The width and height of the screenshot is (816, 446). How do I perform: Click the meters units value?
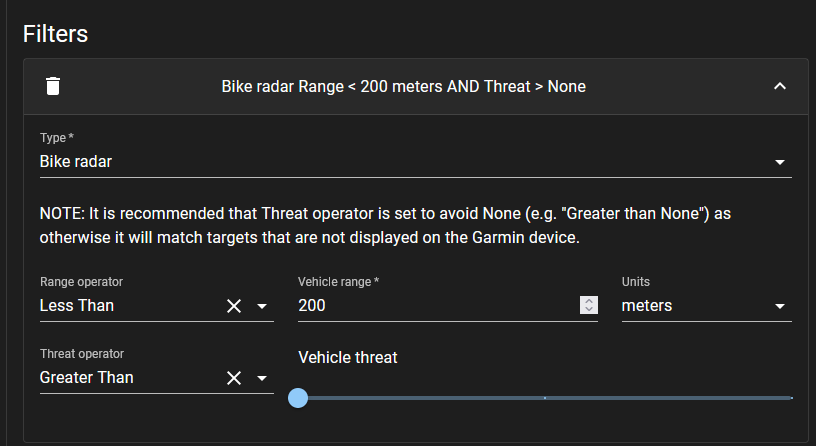[x=647, y=306]
